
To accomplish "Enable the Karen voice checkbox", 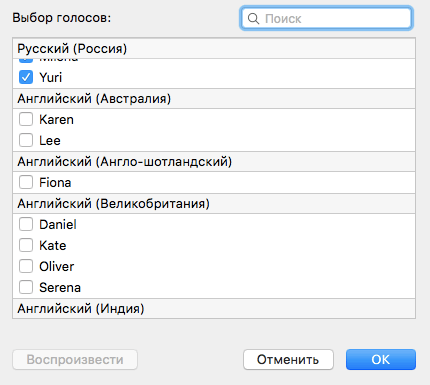I will 26,119.
